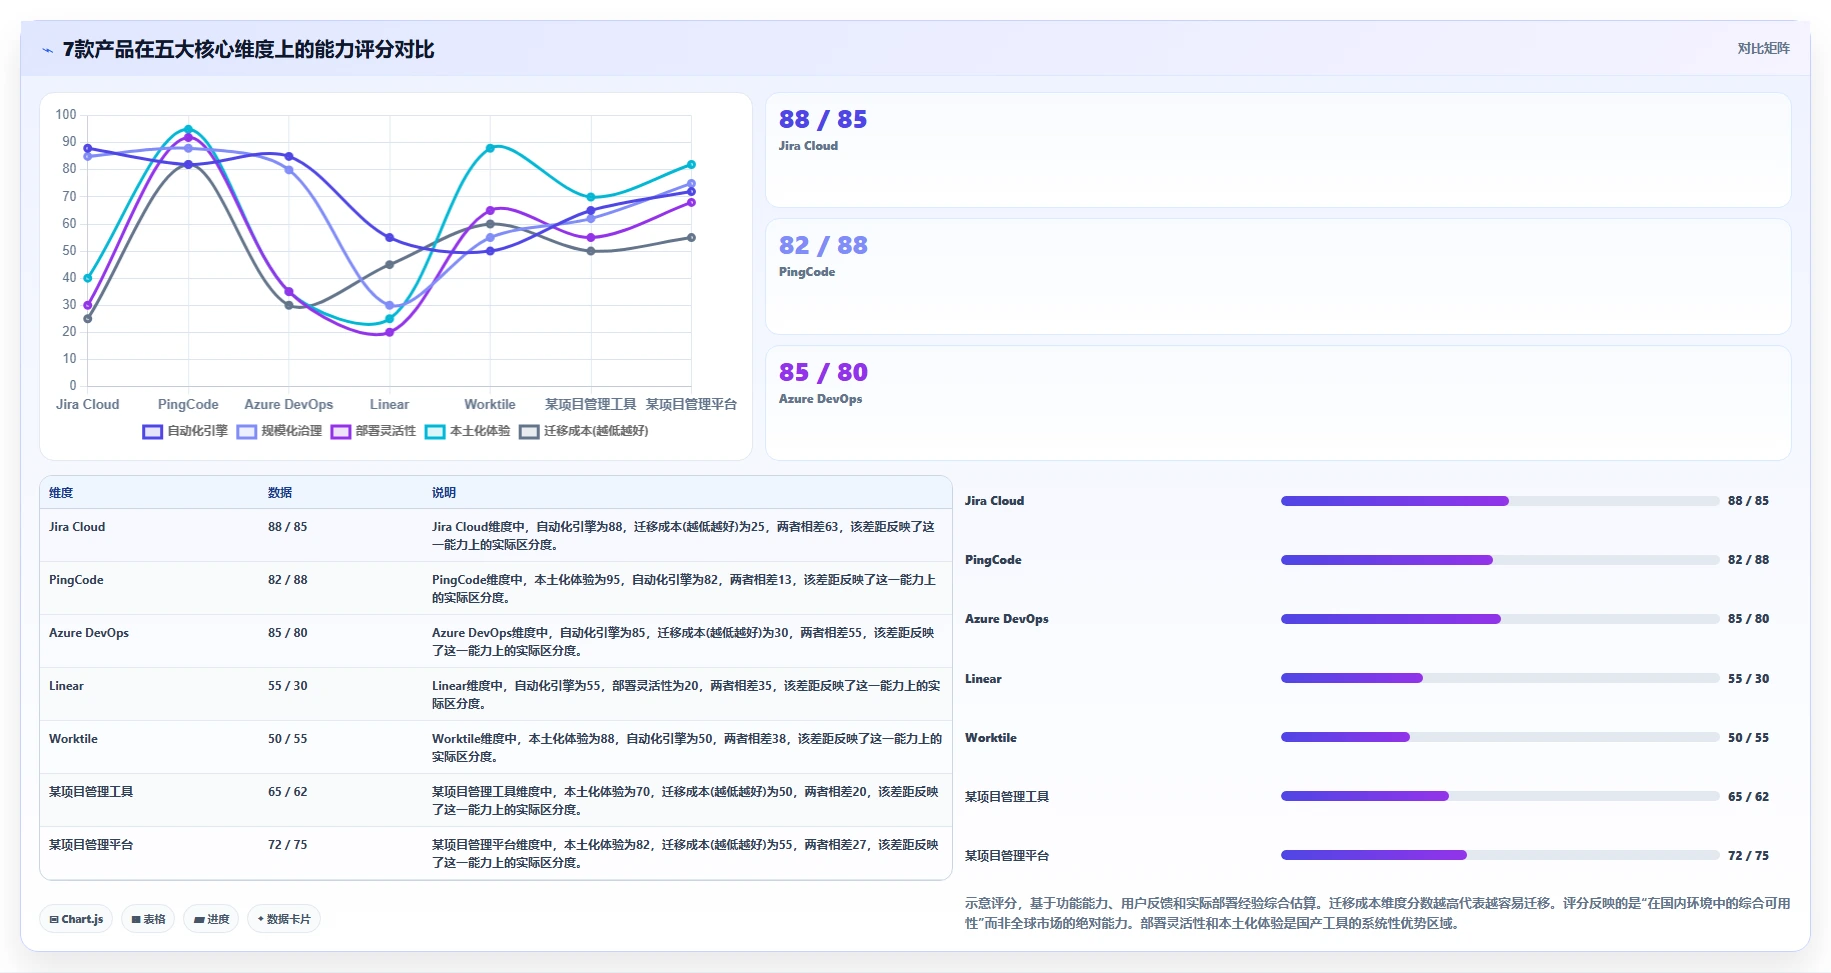Click the 某项目管理平台 progress bar
The image size is (1831, 973).
coord(1500,855)
